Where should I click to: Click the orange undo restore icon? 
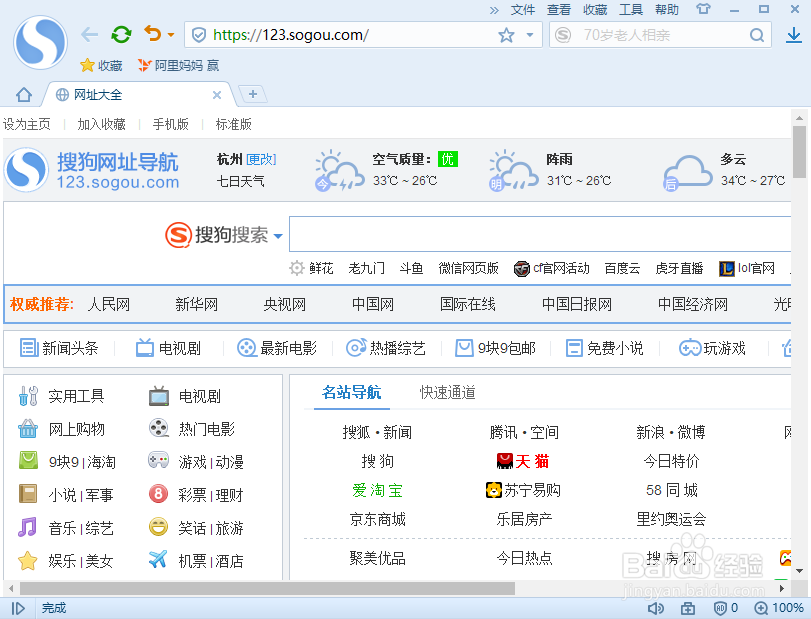[x=153, y=34]
